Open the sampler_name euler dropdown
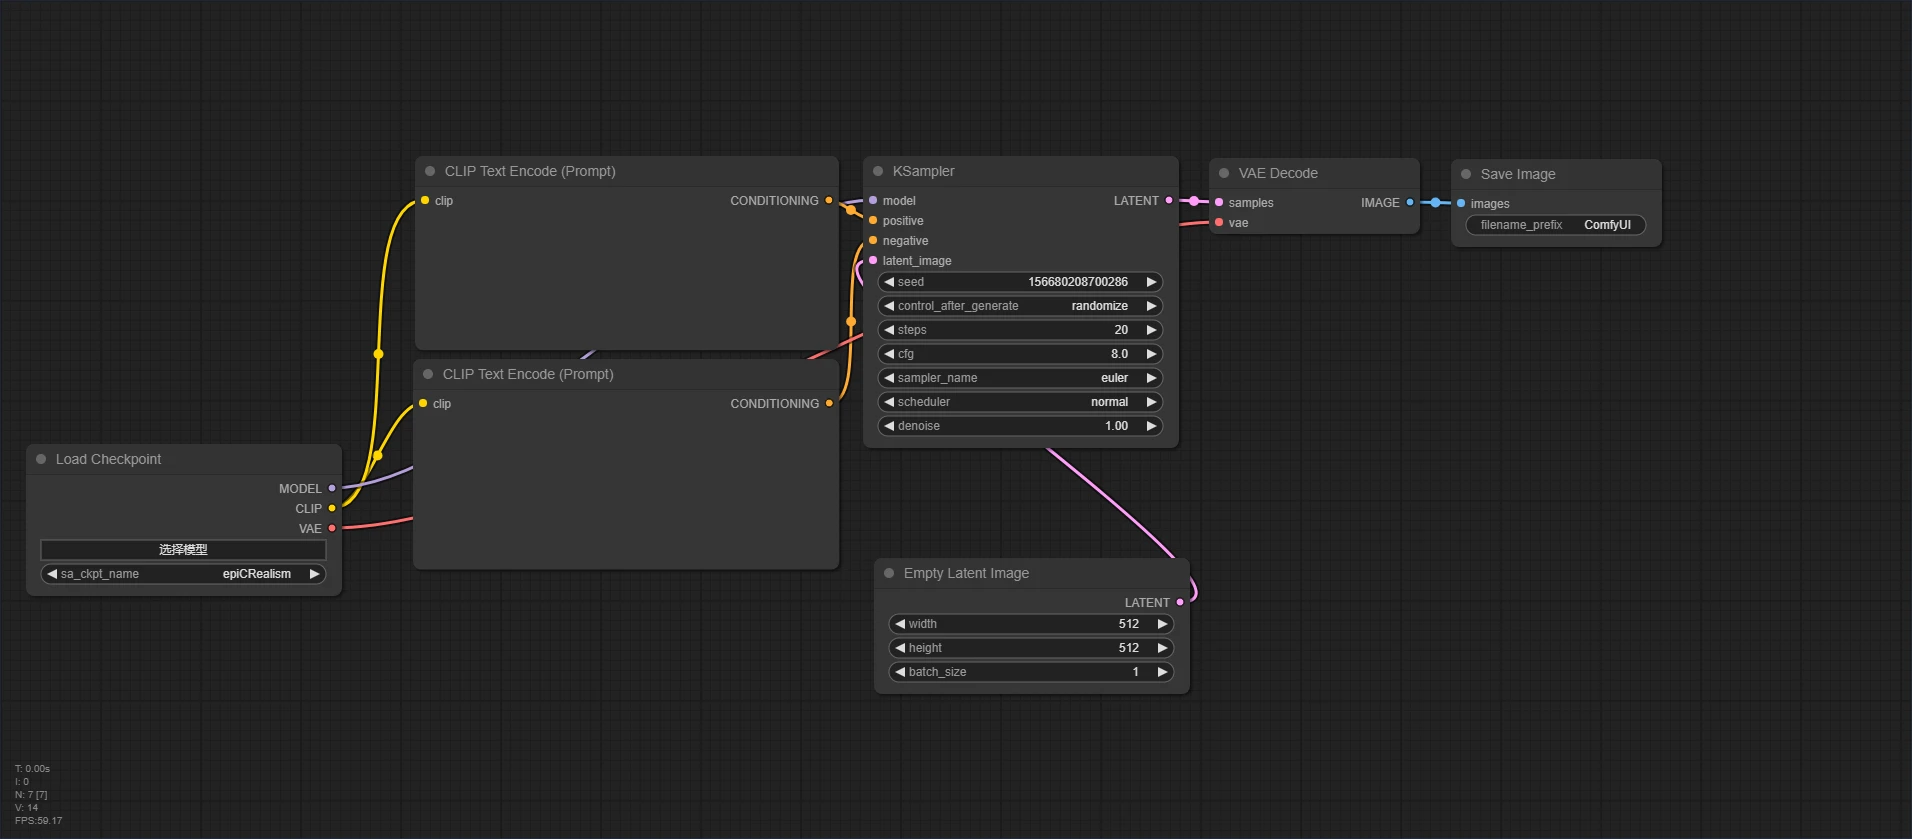Viewport: 1912px width, 839px height. click(x=1020, y=378)
